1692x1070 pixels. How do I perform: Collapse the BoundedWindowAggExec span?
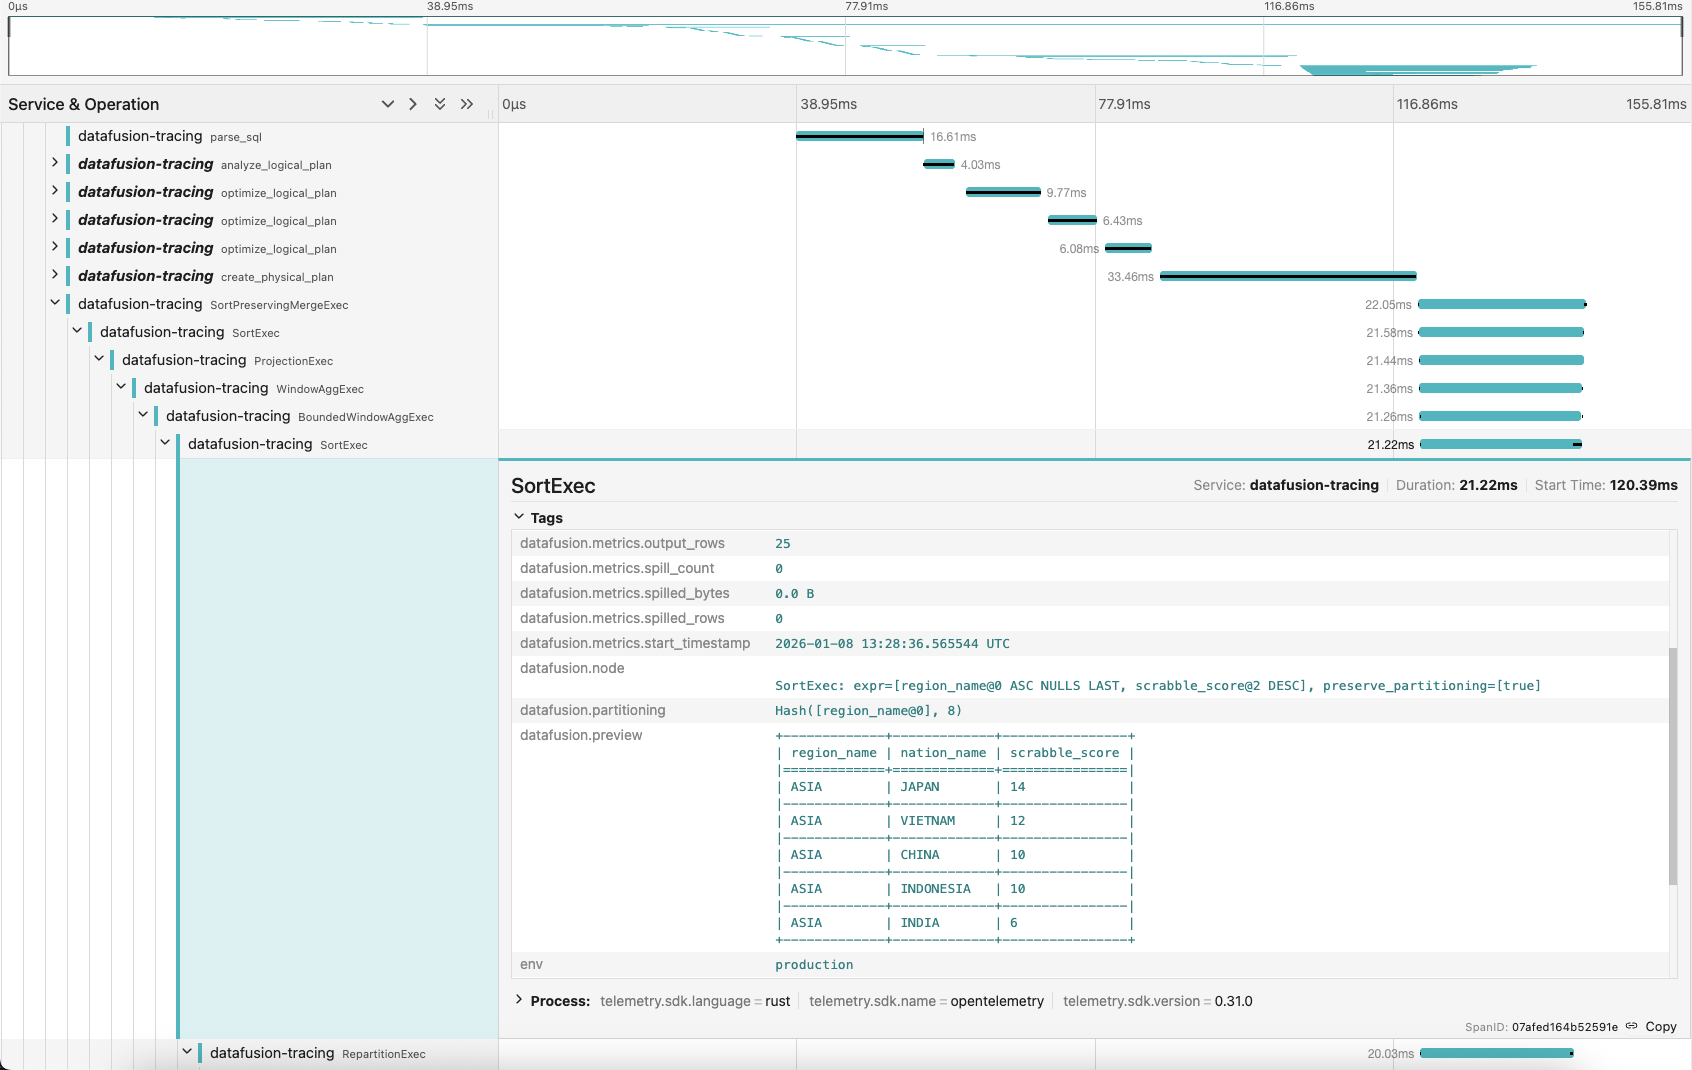[x=143, y=415]
